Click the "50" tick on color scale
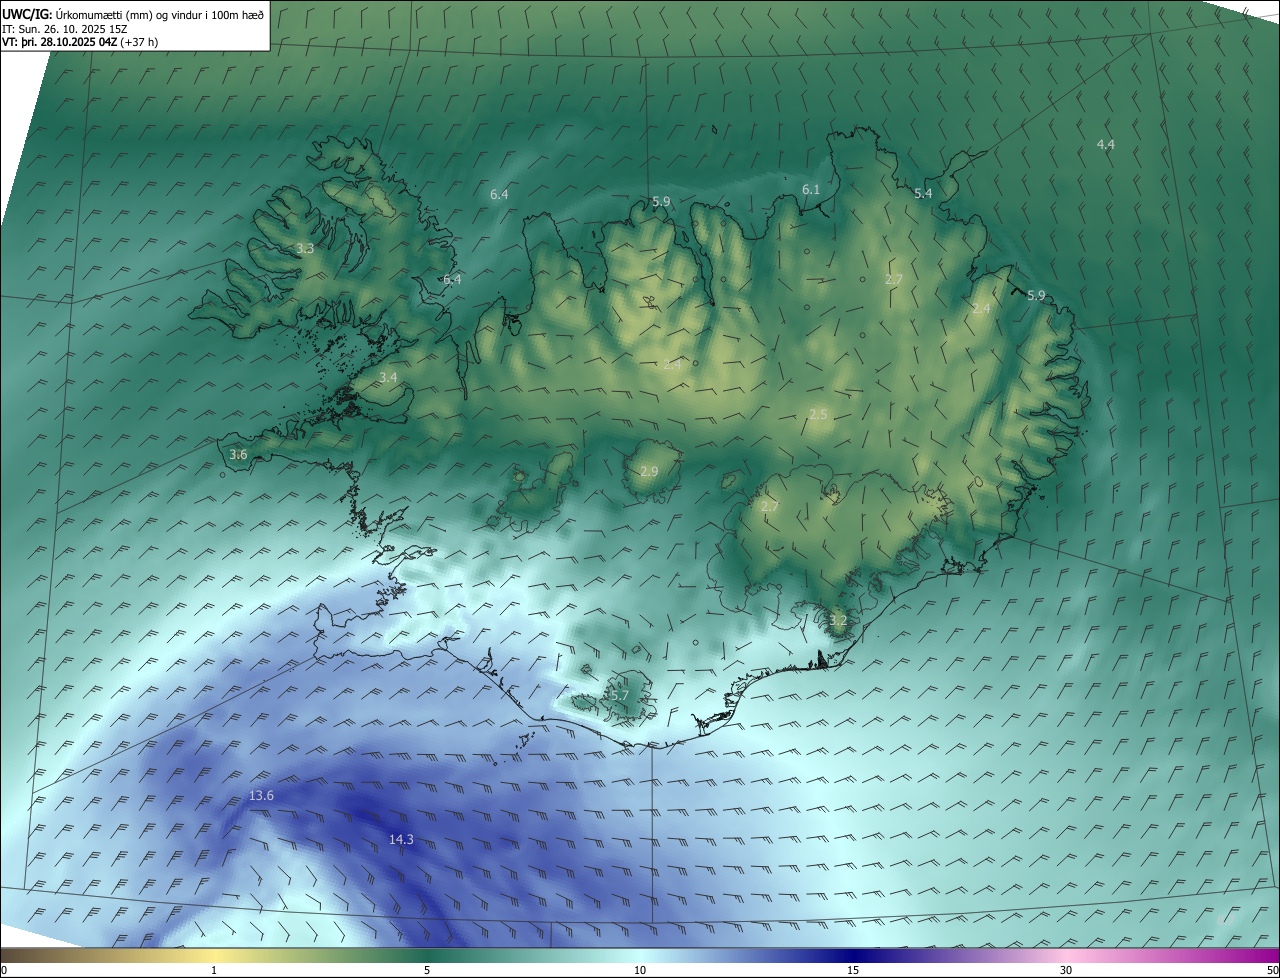 [1272, 970]
